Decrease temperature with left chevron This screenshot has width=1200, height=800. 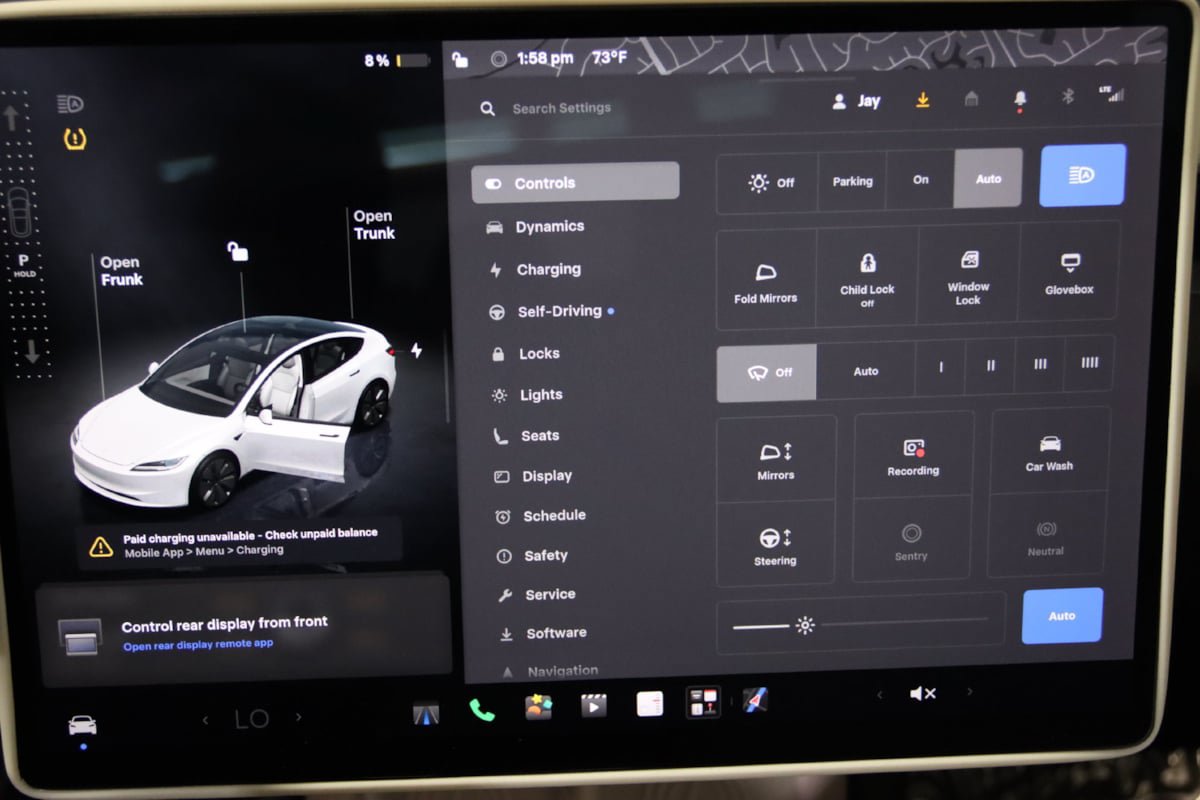coord(205,719)
